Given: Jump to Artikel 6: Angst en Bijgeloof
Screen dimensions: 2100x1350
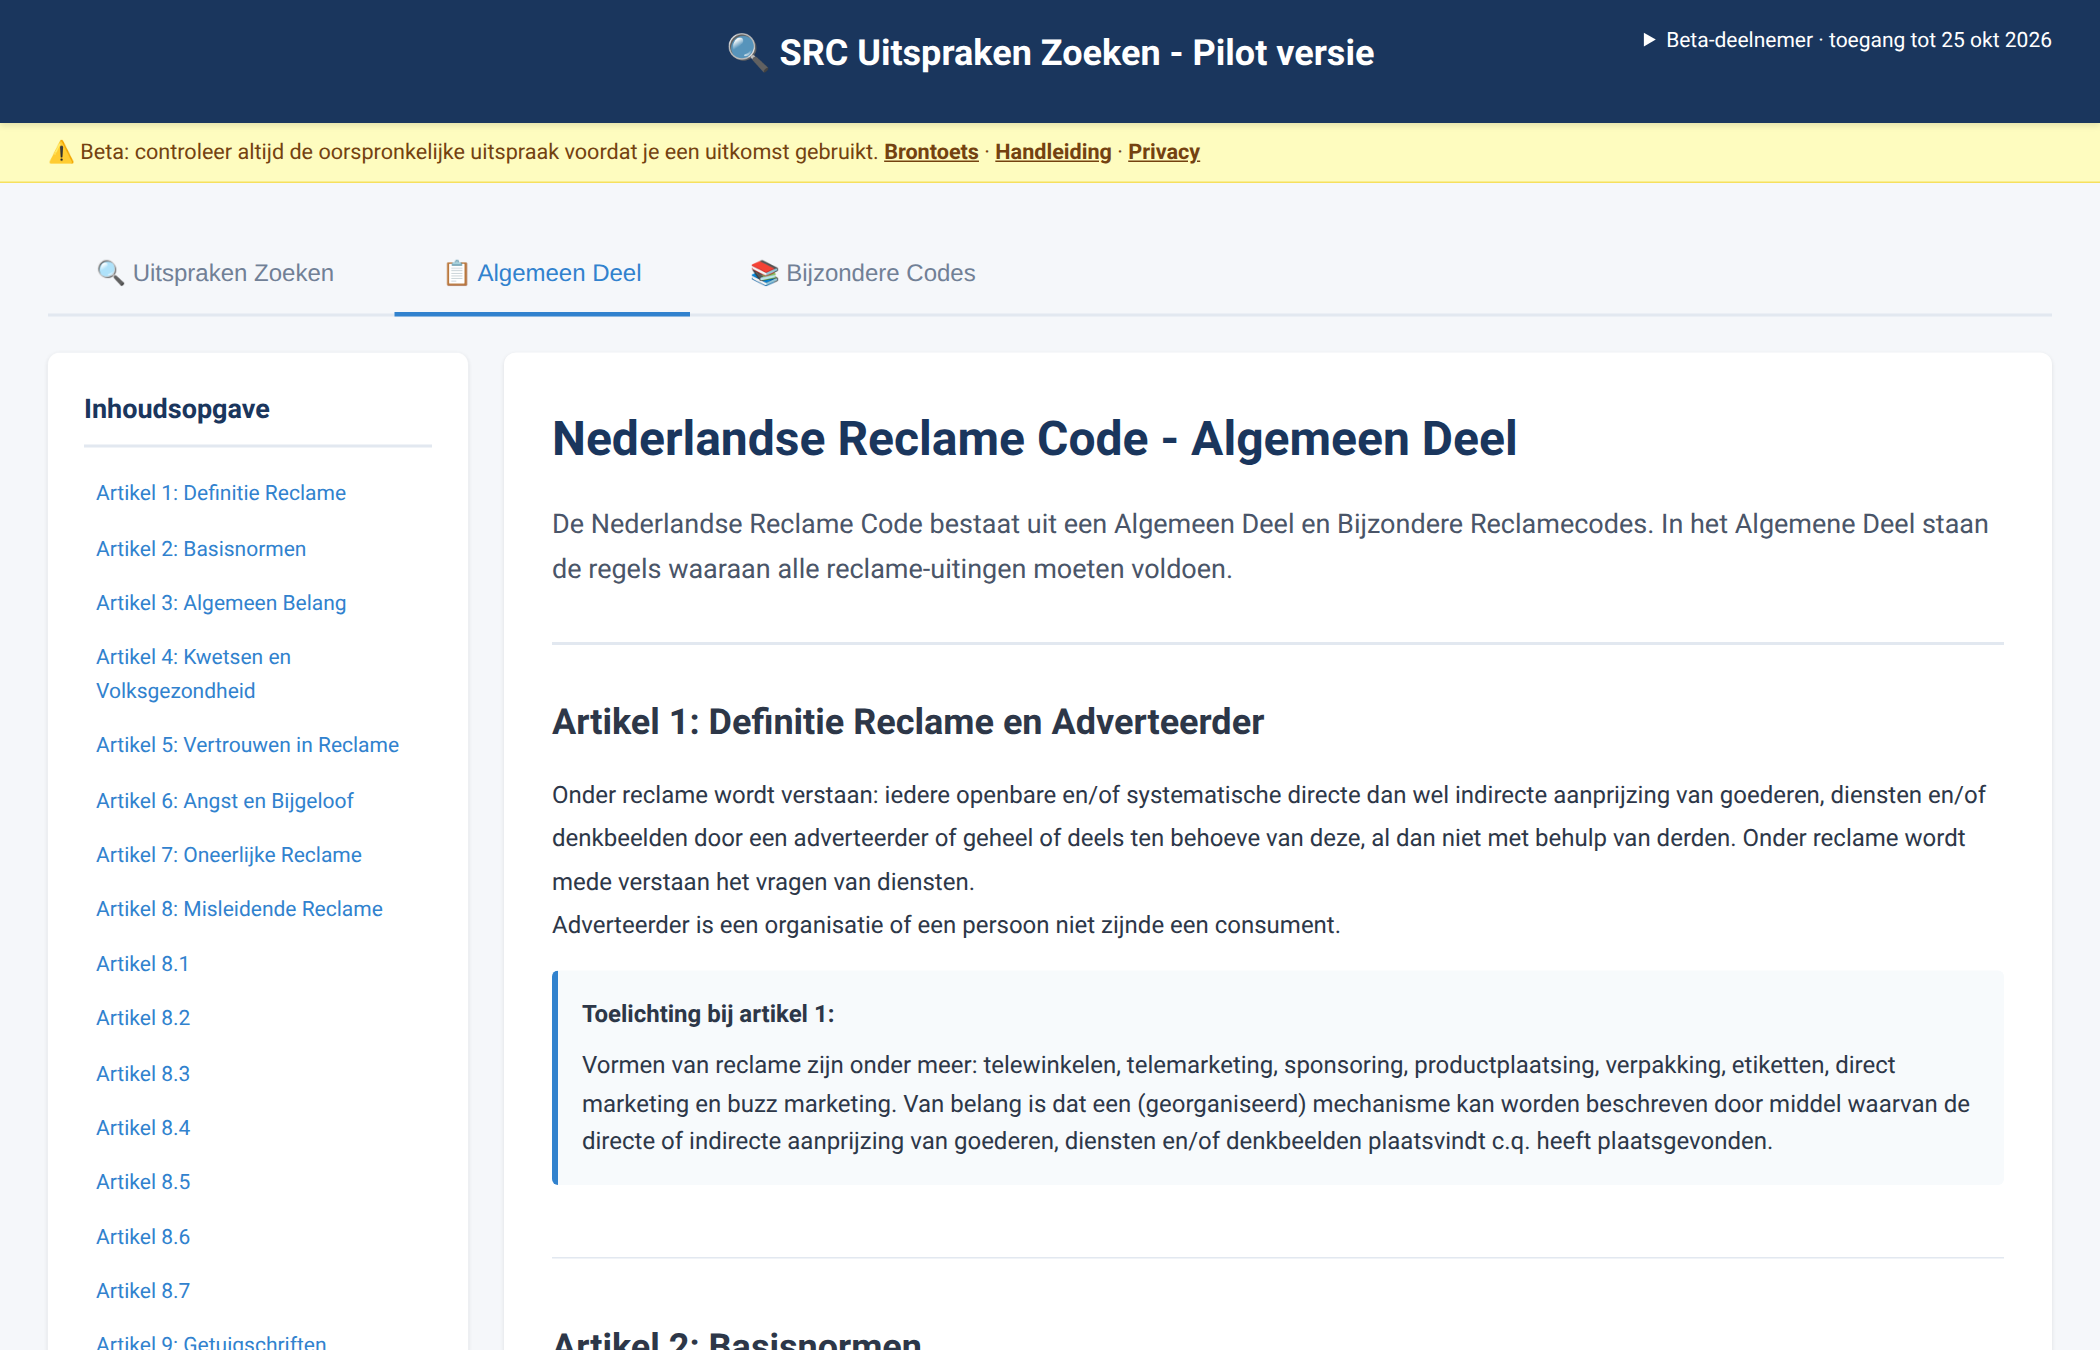Looking at the screenshot, I should (x=225, y=801).
